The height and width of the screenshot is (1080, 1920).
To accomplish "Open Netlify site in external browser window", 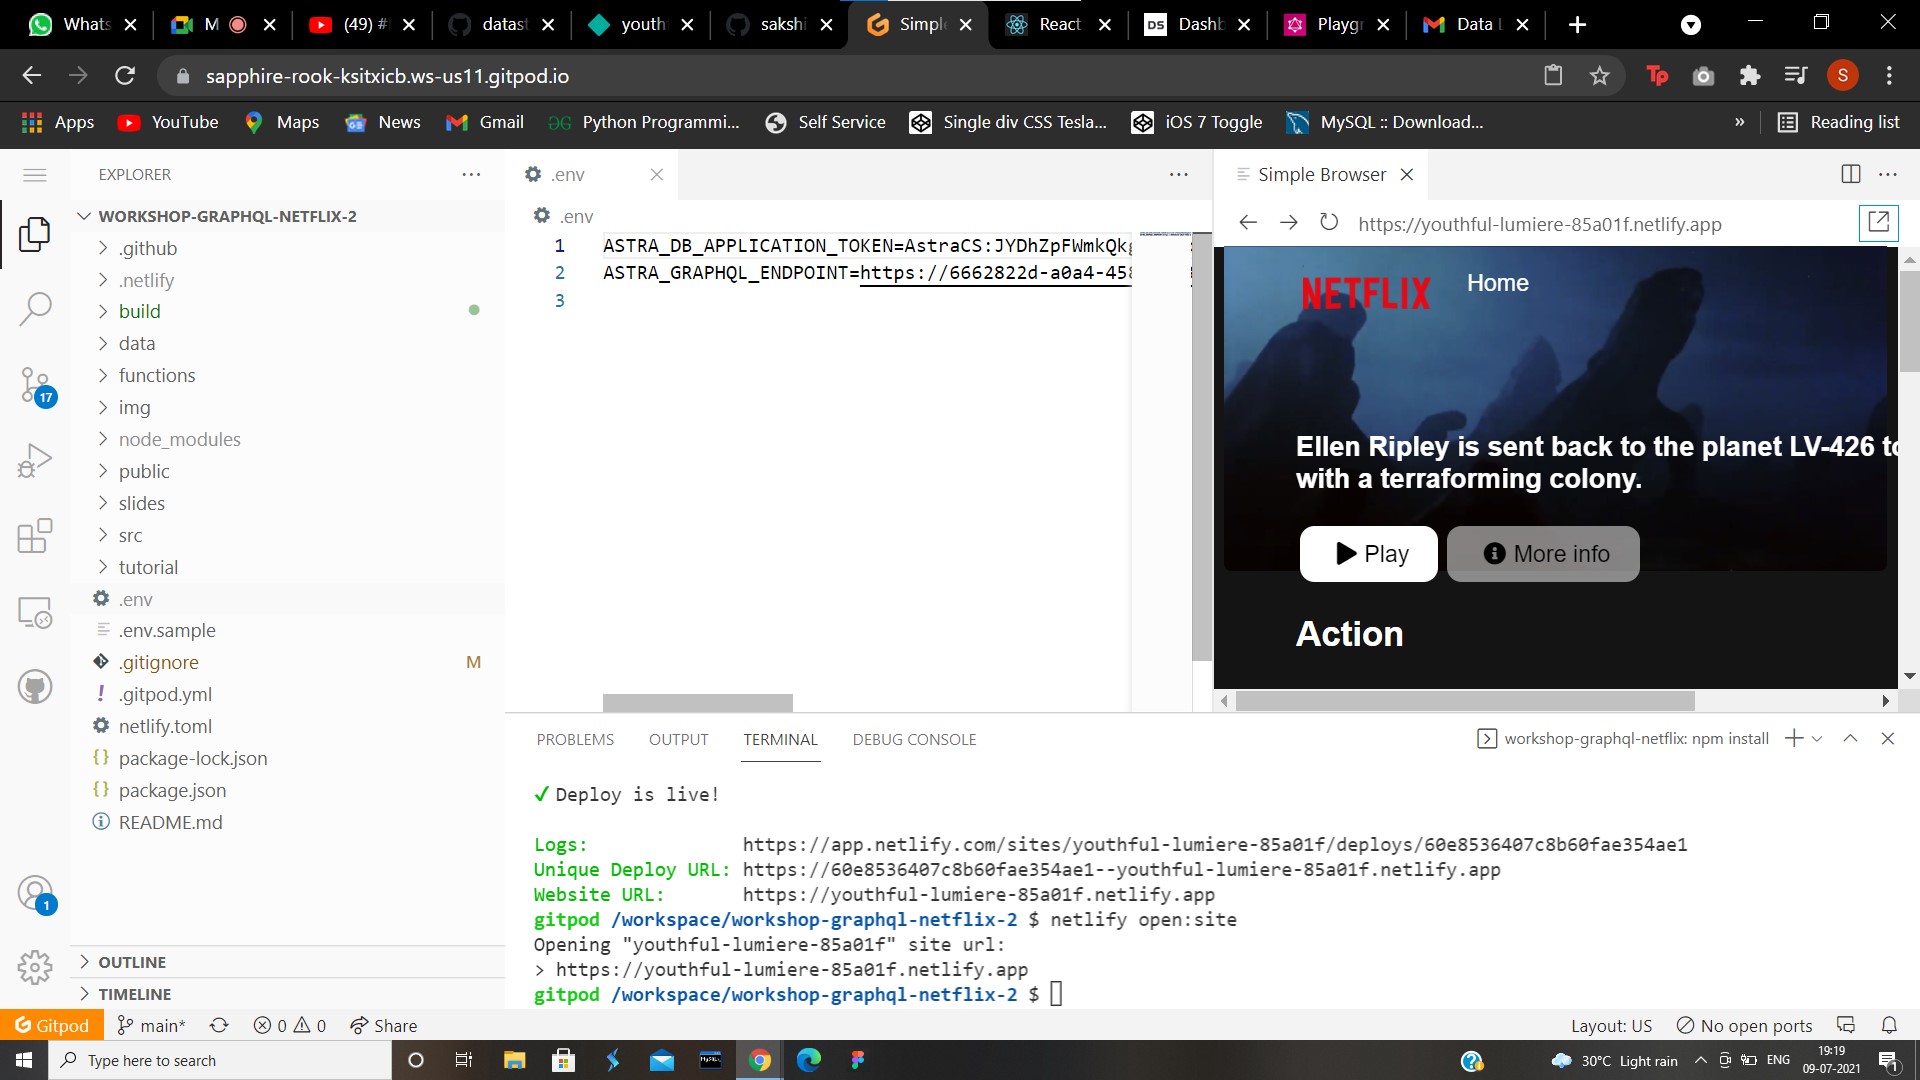I will [x=1878, y=223].
